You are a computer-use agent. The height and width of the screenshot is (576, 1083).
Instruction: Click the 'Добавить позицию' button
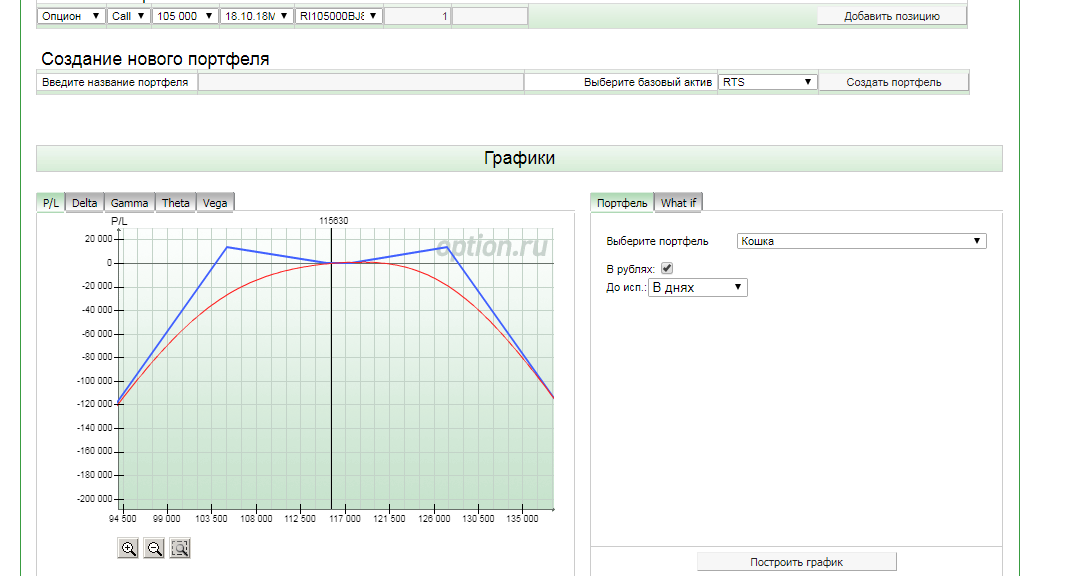(x=892, y=16)
